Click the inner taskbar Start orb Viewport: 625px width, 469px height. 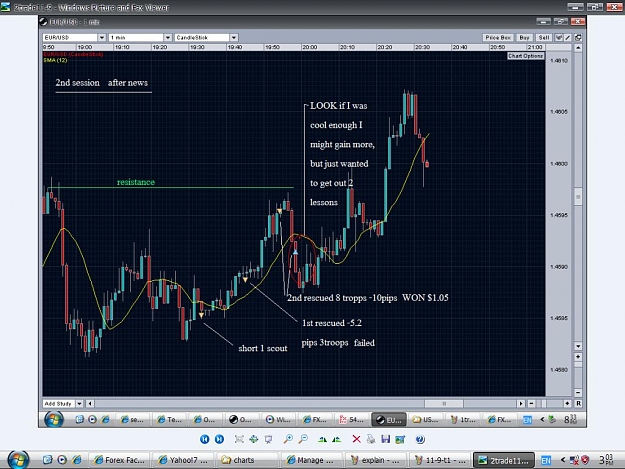(x=54, y=419)
